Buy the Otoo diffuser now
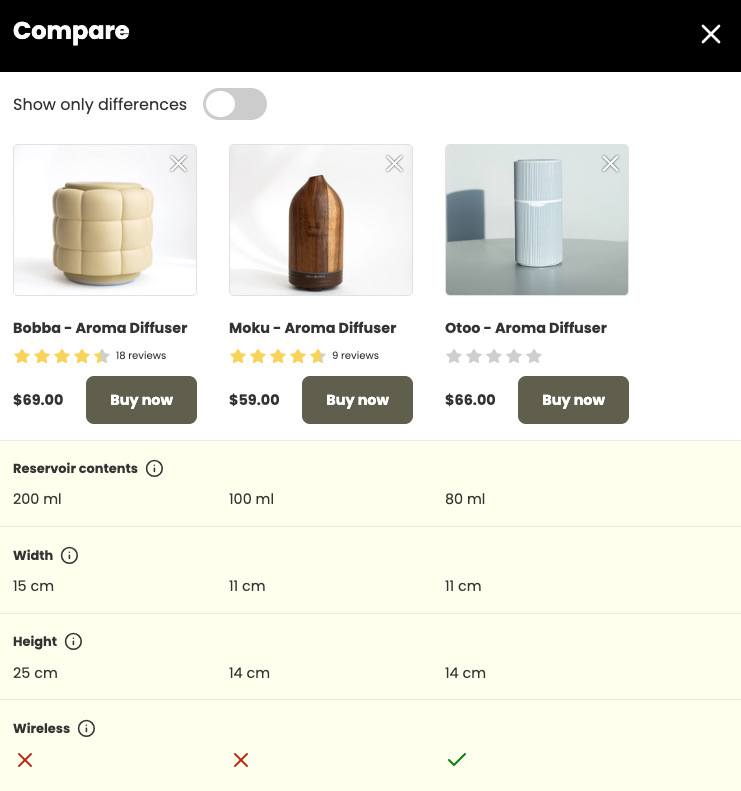The height and width of the screenshot is (791, 741). coord(573,400)
